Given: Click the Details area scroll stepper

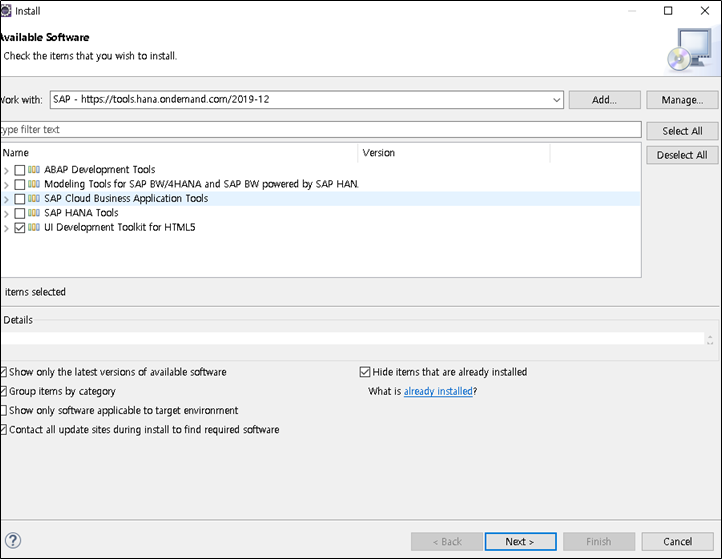Looking at the screenshot, I should pos(710,340).
